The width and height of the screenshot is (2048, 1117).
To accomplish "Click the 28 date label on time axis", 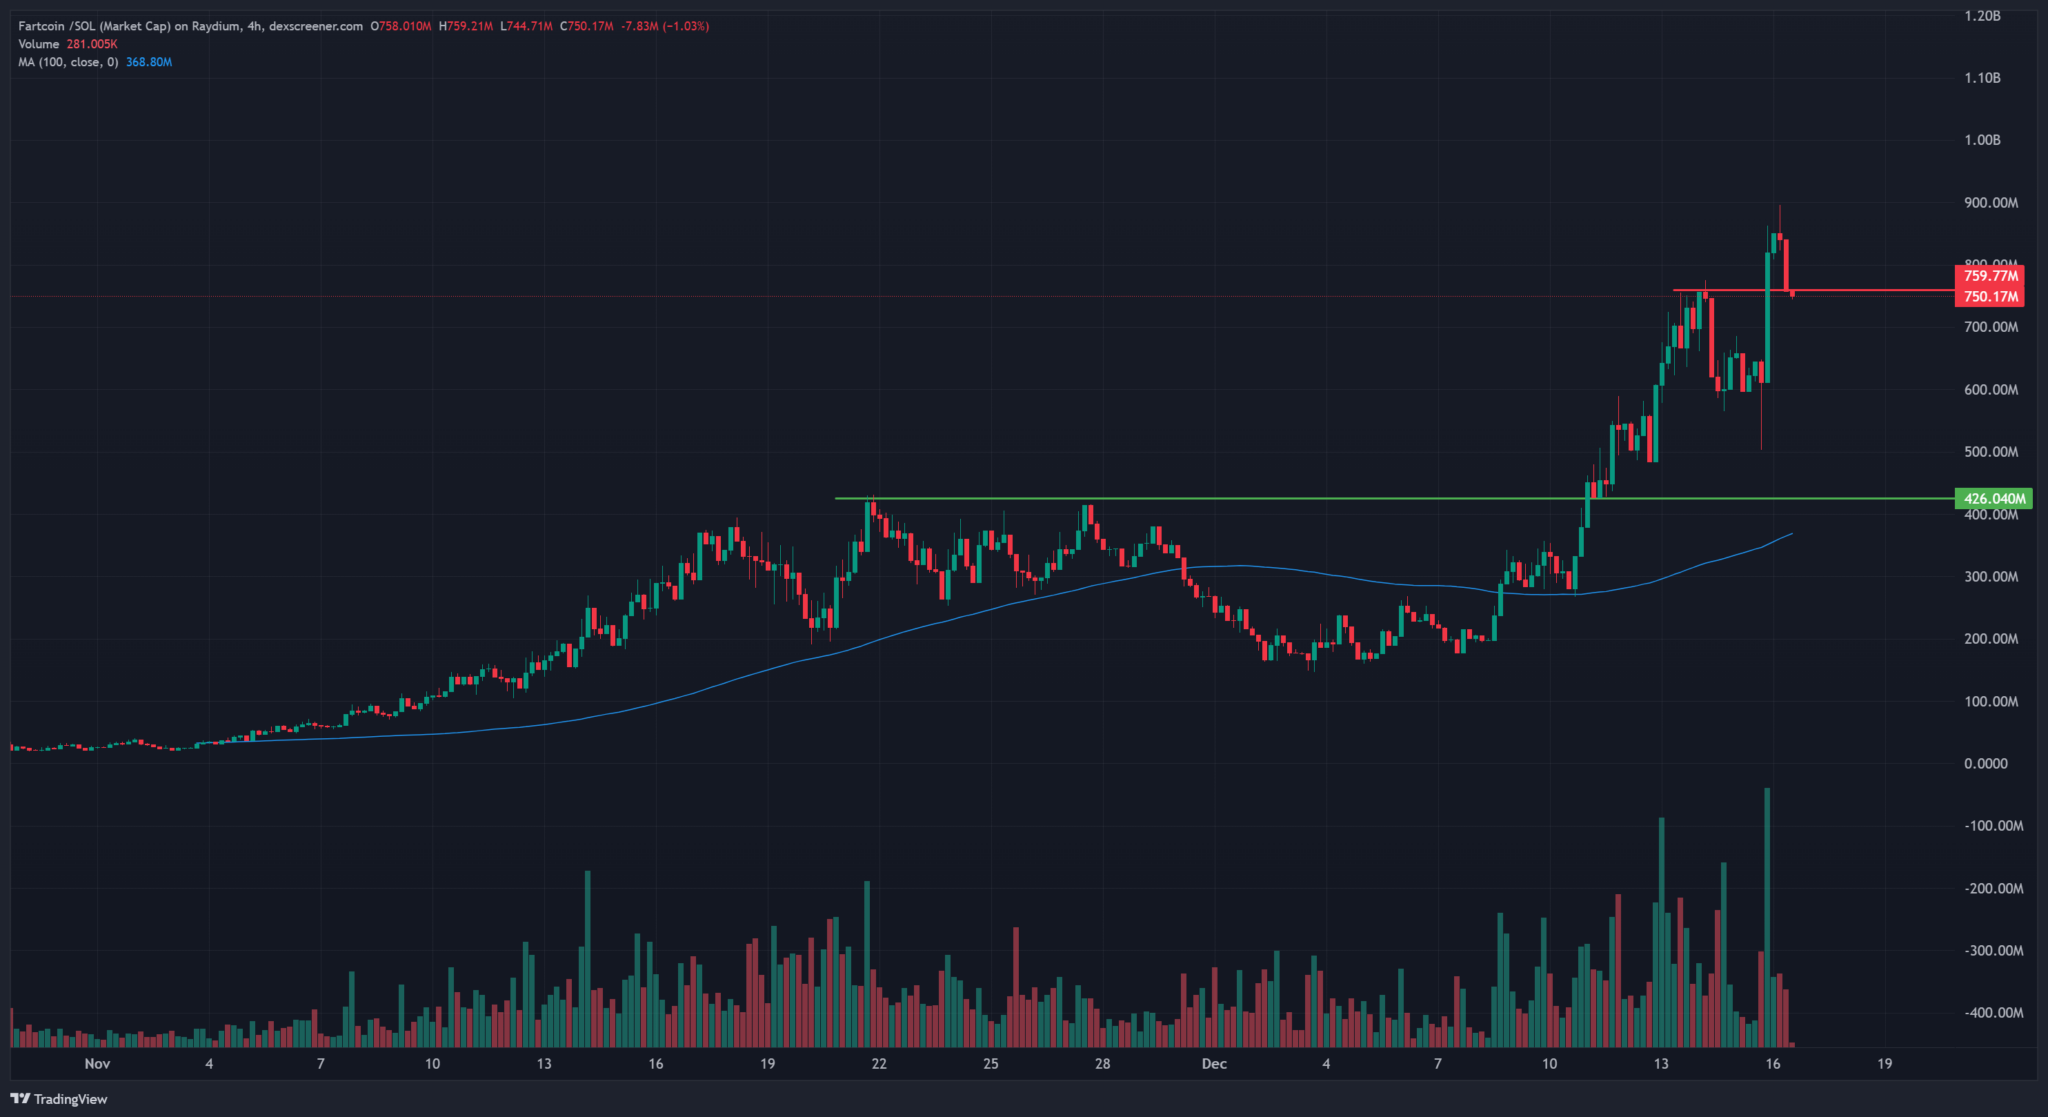I will coord(1102,1064).
